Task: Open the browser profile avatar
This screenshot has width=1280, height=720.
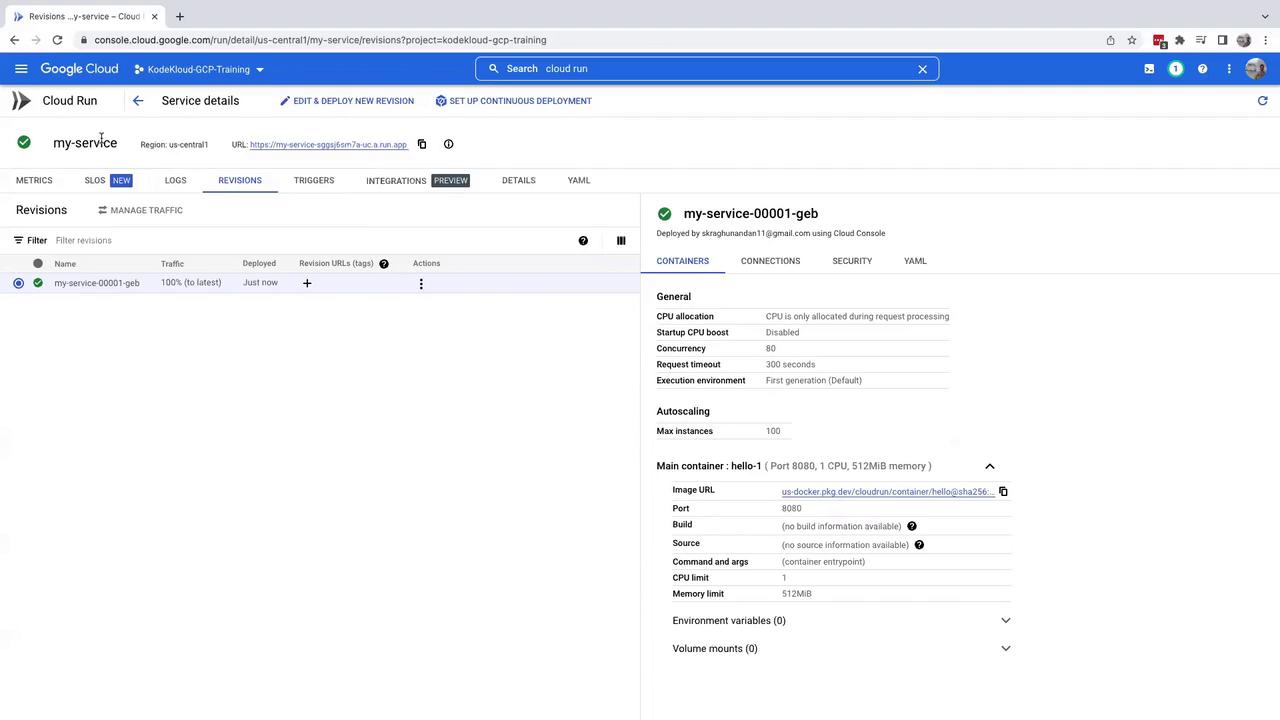Action: point(1244,40)
